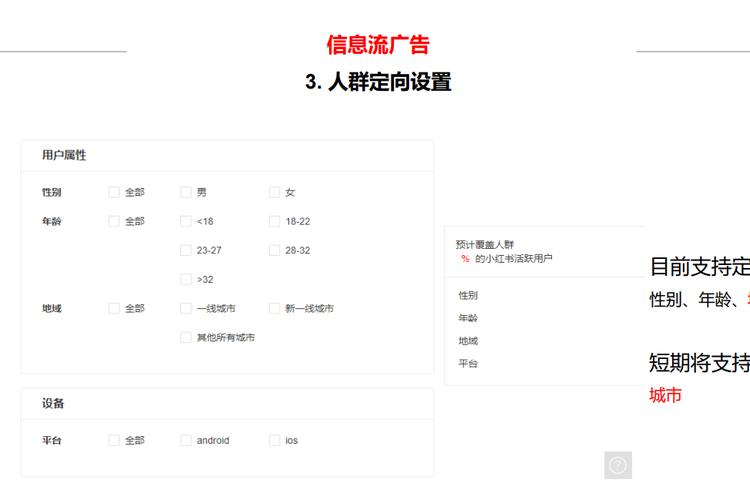Enable the 28-32 age checkbox
This screenshot has height=500, width=750.
point(275,250)
